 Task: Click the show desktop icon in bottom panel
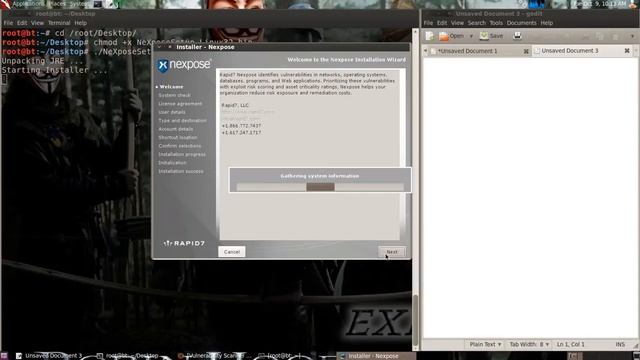tap(4, 356)
